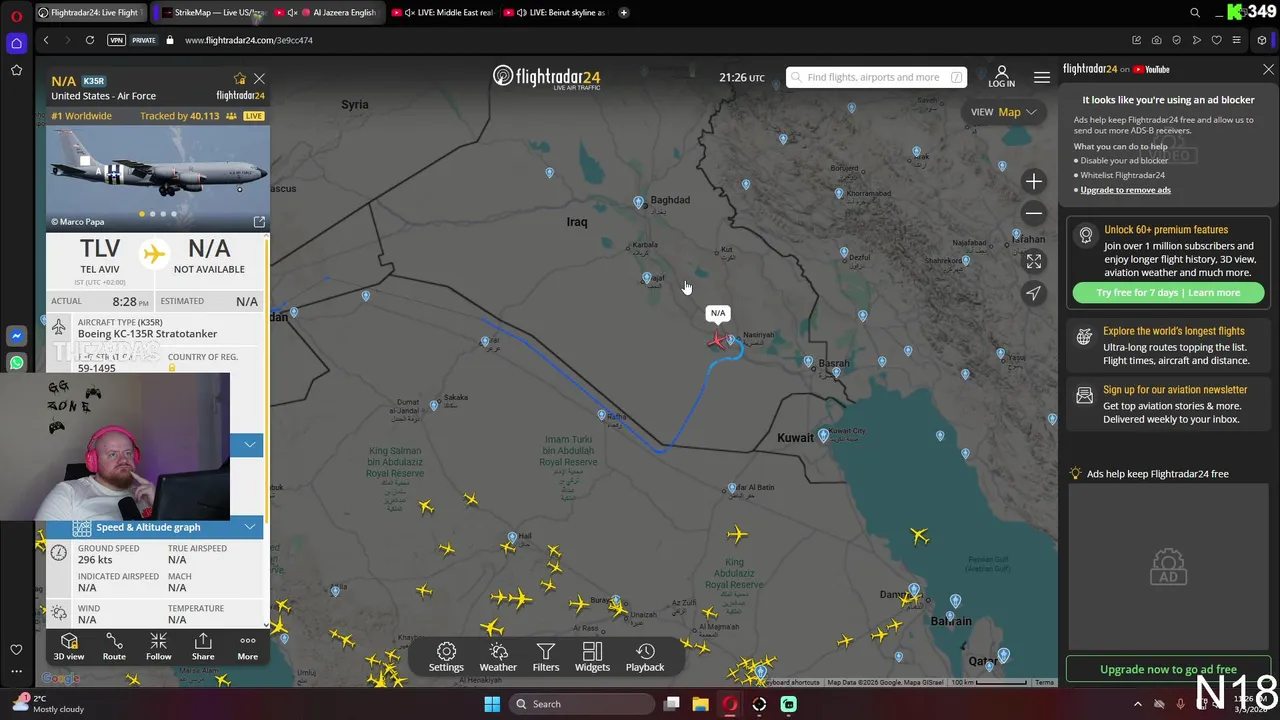Switch to LIVE: Beirut skyline tab
The width and height of the screenshot is (1280, 720).
tap(553, 13)
